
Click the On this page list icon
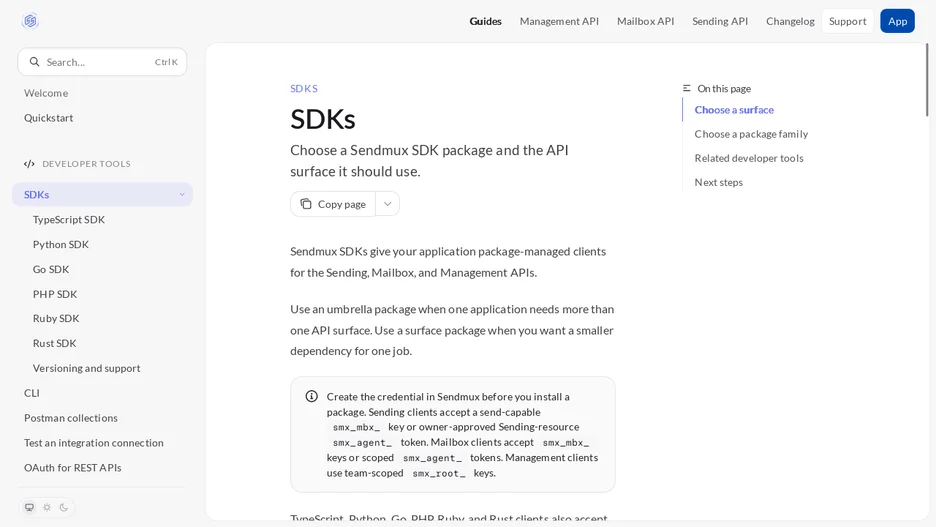686,88
